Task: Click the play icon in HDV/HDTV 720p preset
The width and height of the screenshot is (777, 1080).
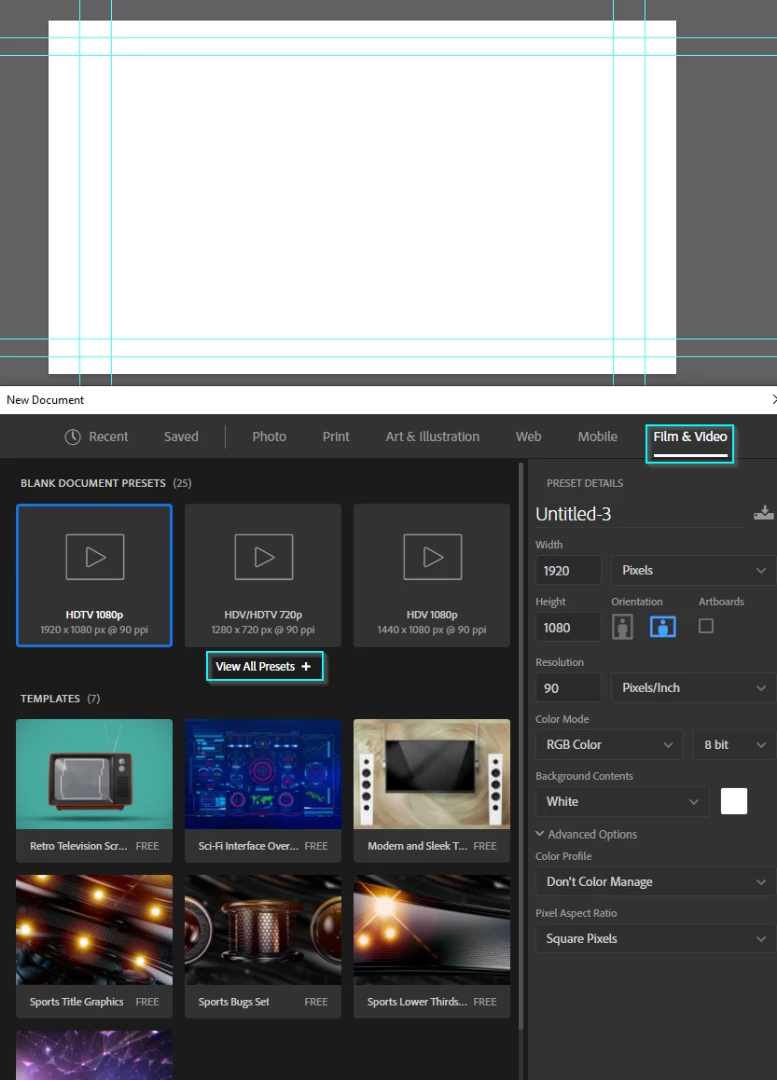Action: pos(264,557)
